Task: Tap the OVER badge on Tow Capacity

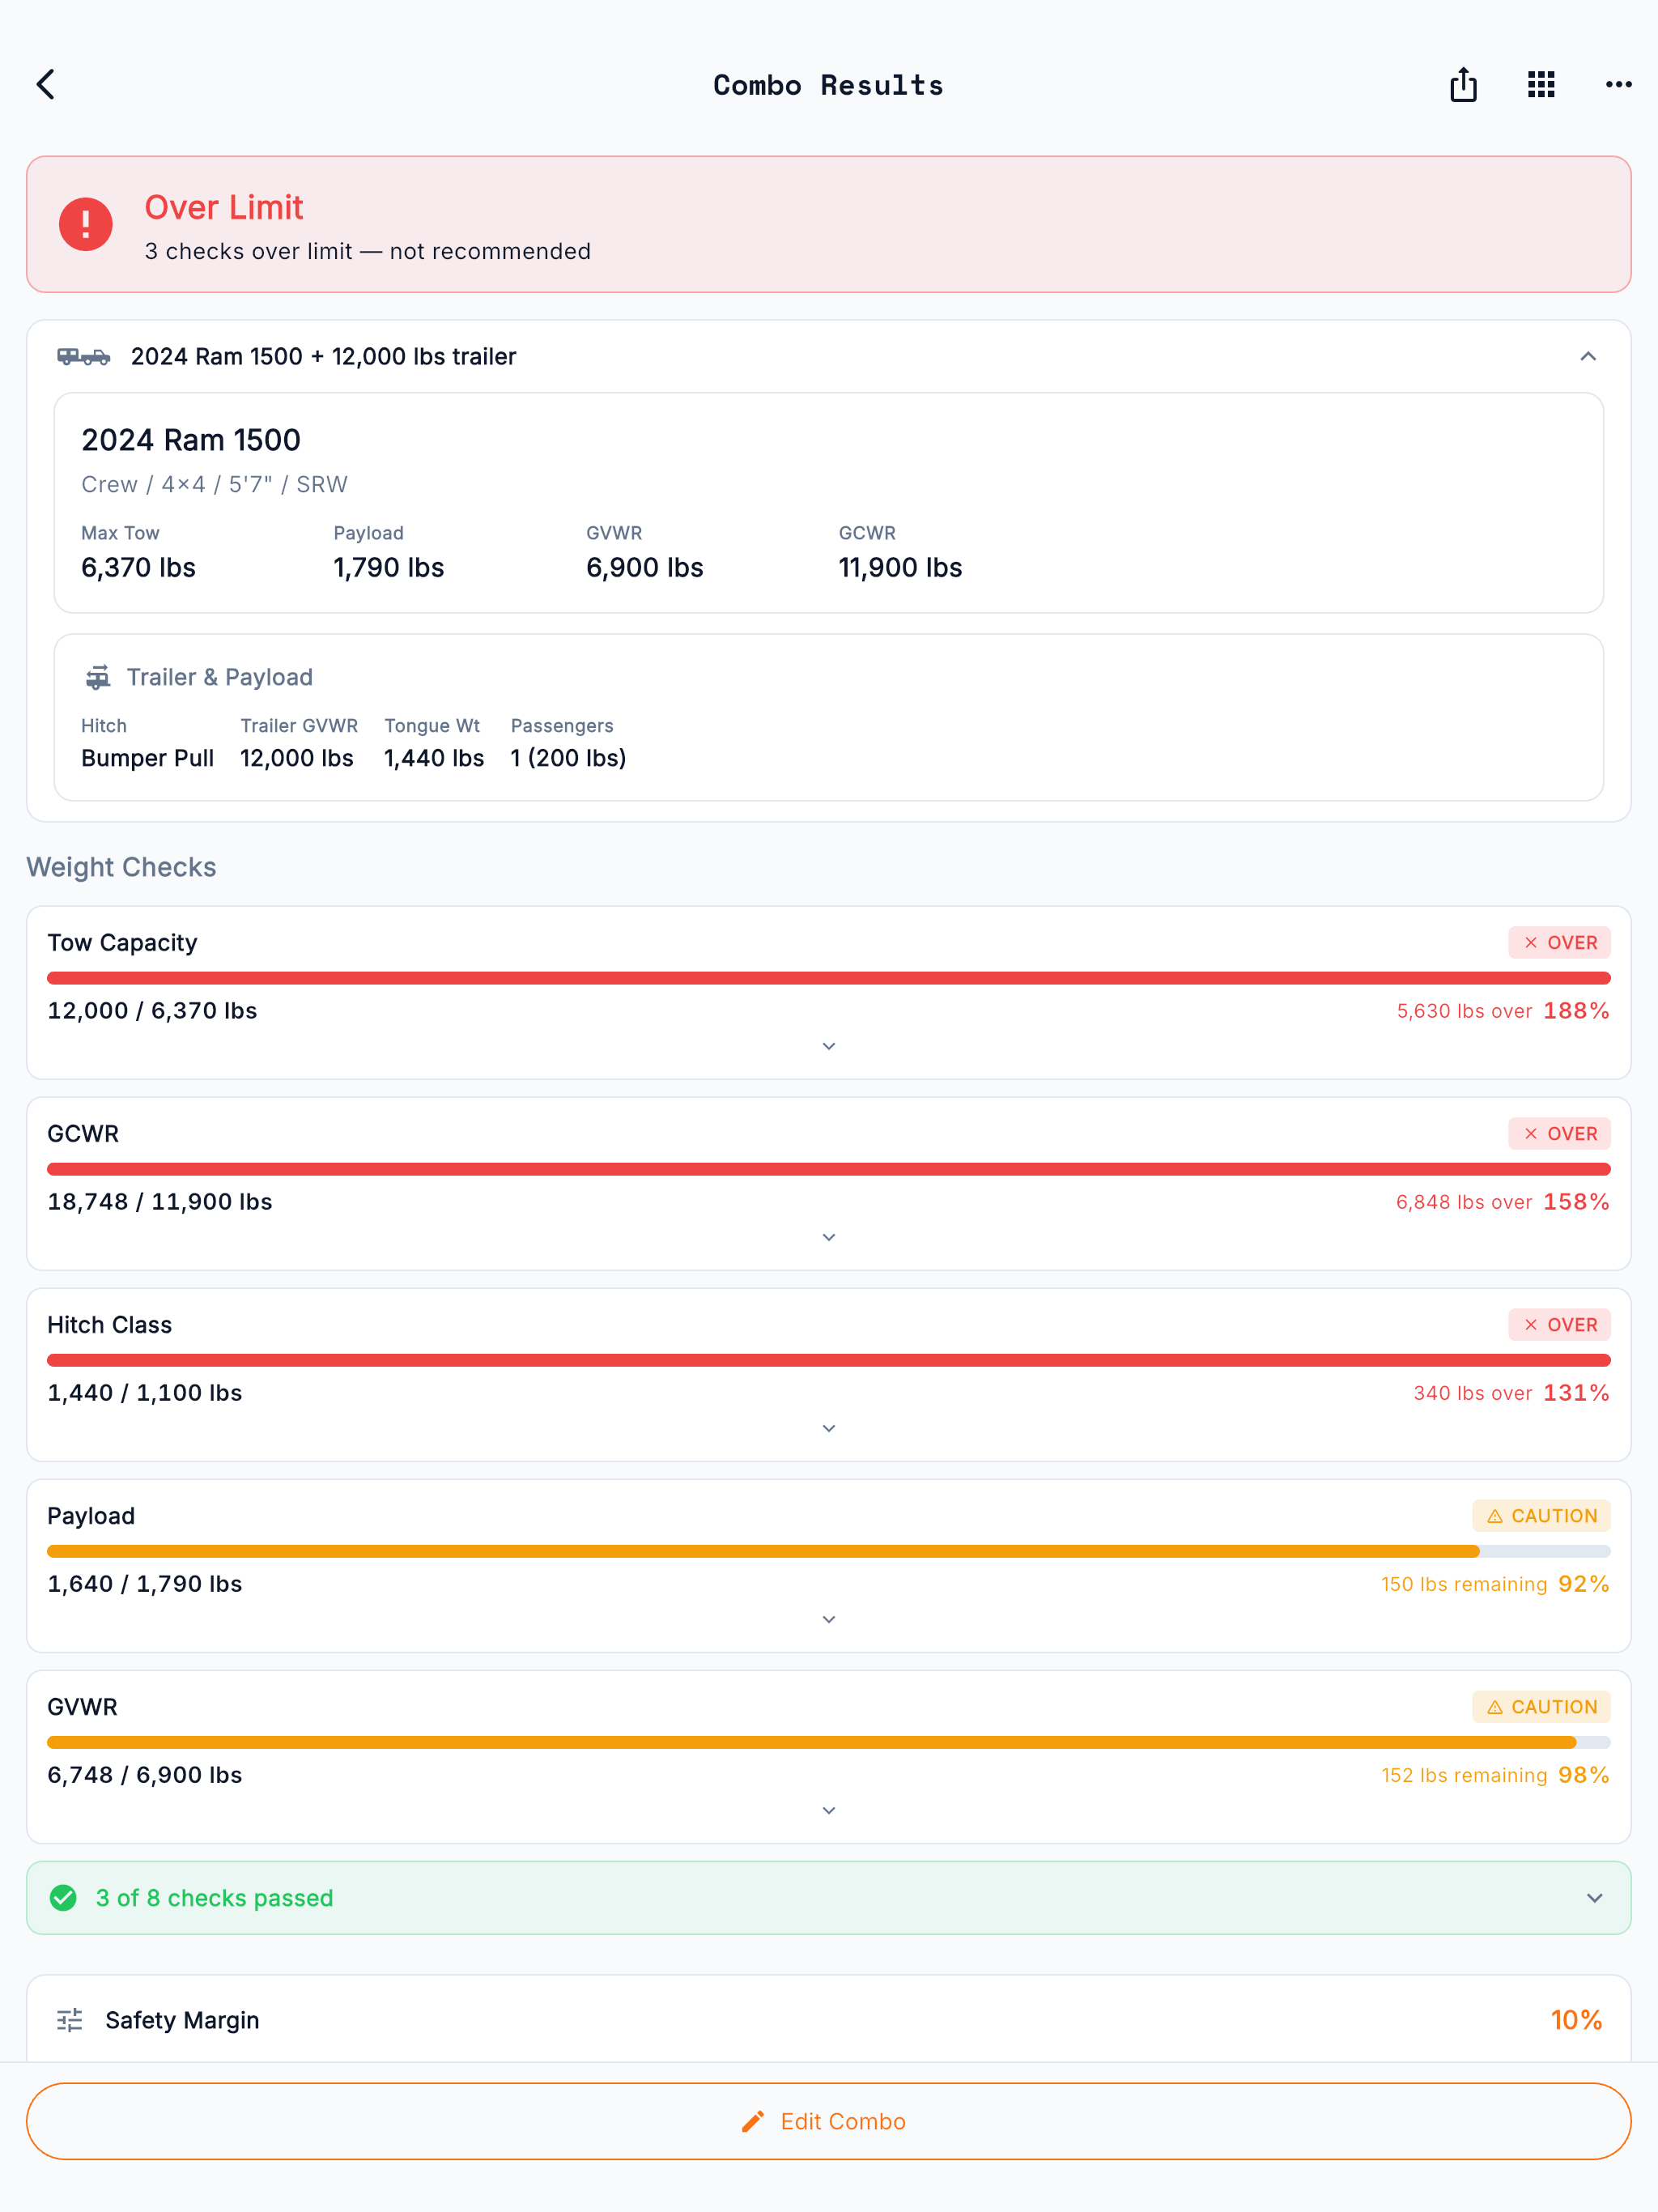Action: coord(1559,943)
